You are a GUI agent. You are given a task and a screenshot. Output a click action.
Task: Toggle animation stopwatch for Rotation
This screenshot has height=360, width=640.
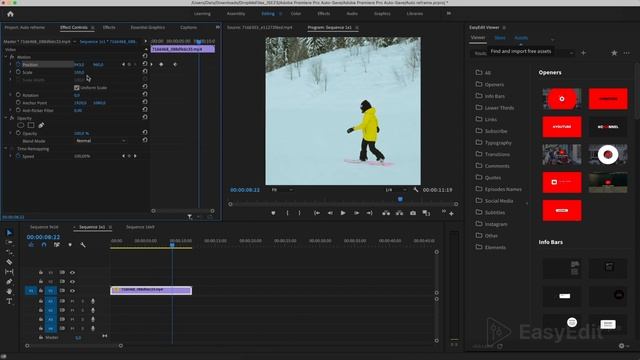tap(18, 95)
